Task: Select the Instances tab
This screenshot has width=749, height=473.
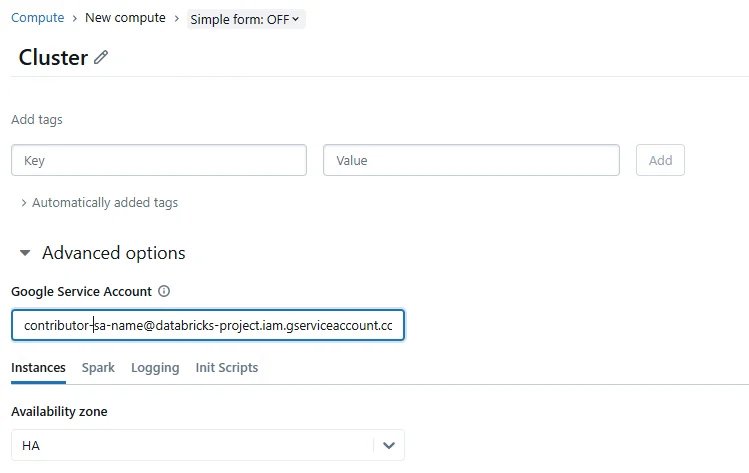Action: tap(38, 368)
